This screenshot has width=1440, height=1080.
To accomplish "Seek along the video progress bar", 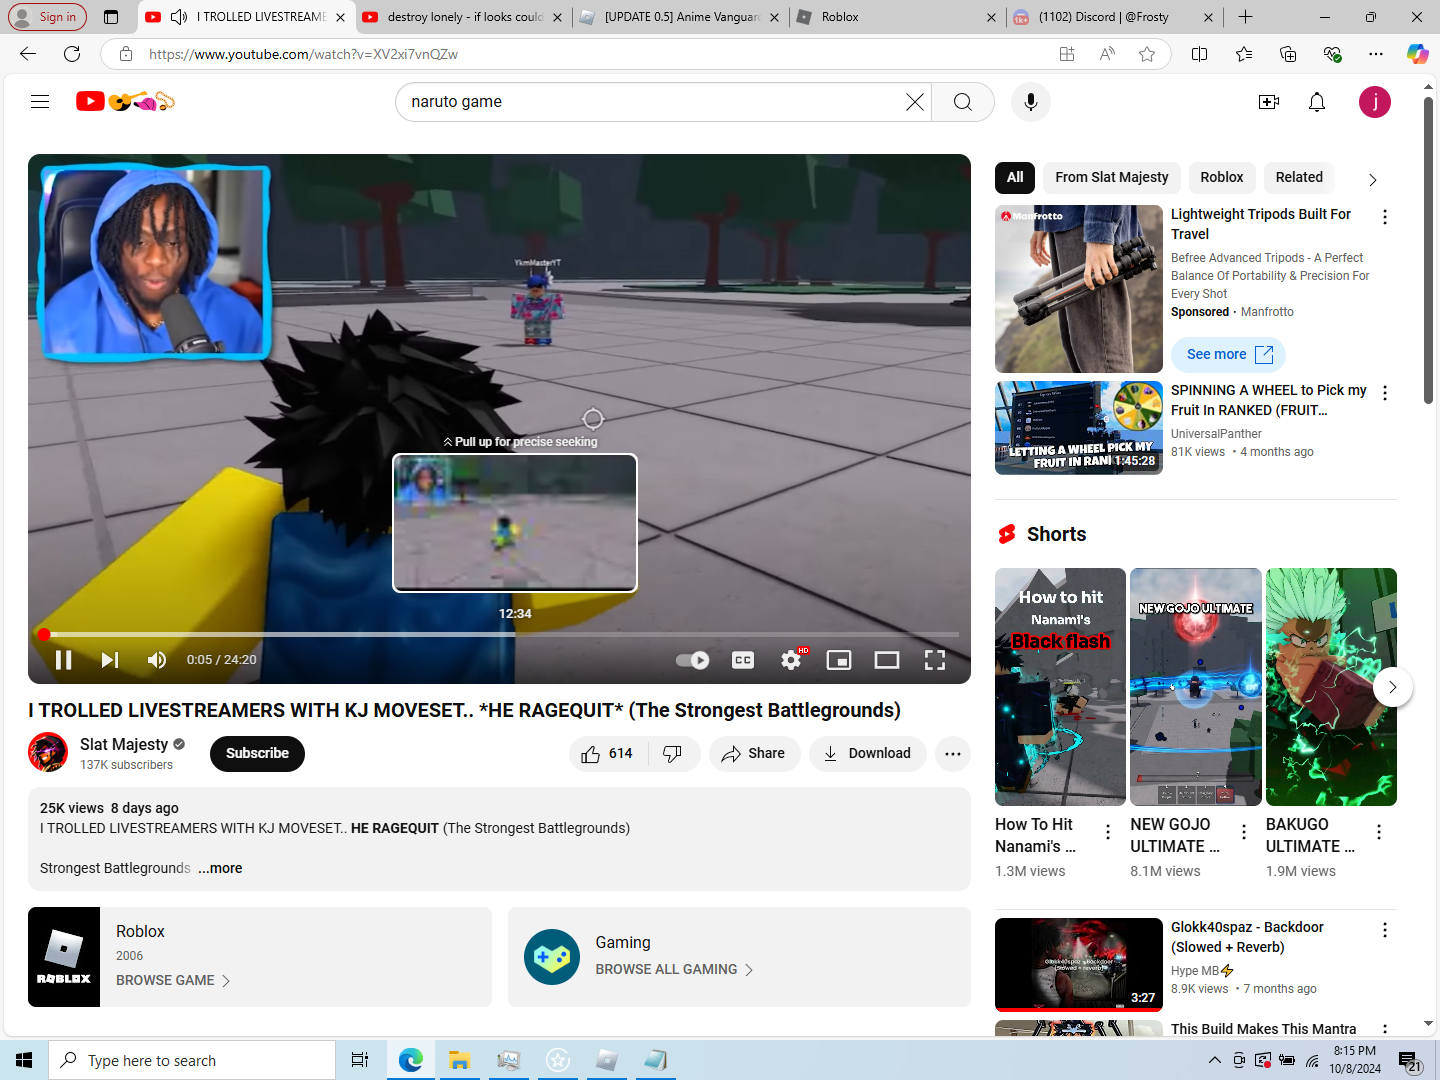I will coord(500,634).
